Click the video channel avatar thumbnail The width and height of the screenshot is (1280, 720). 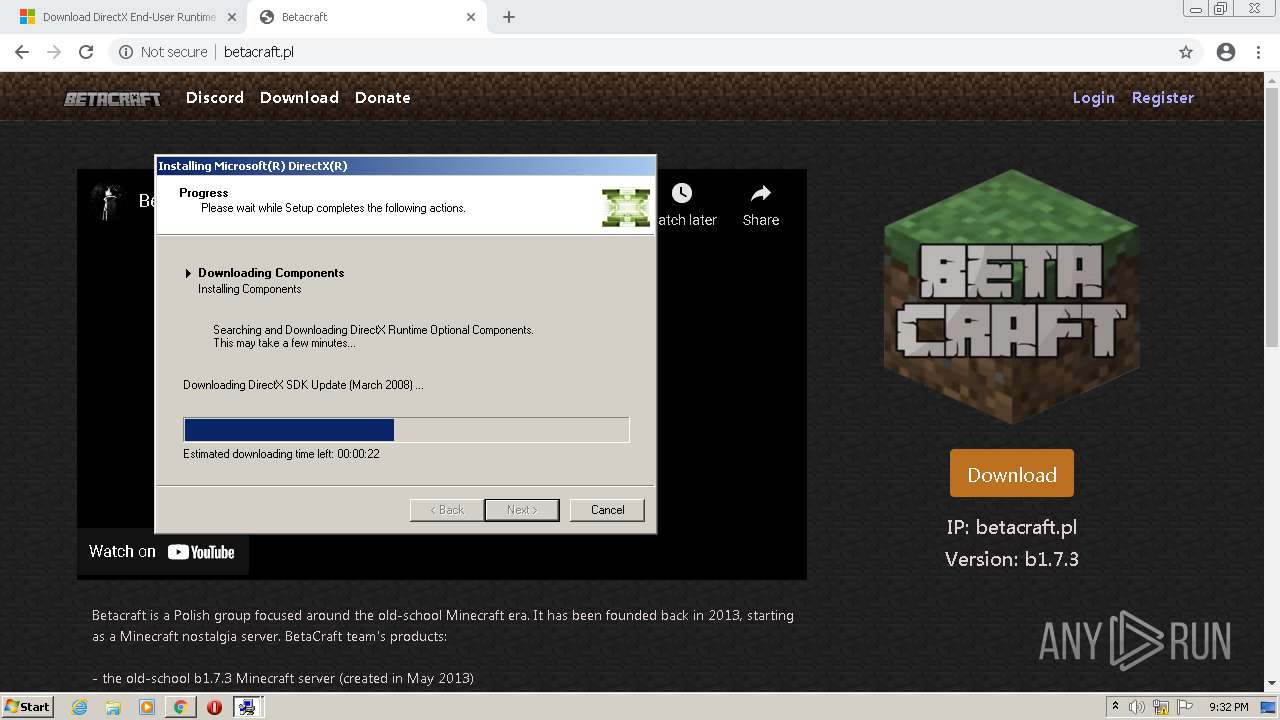(x=106, y=201)
